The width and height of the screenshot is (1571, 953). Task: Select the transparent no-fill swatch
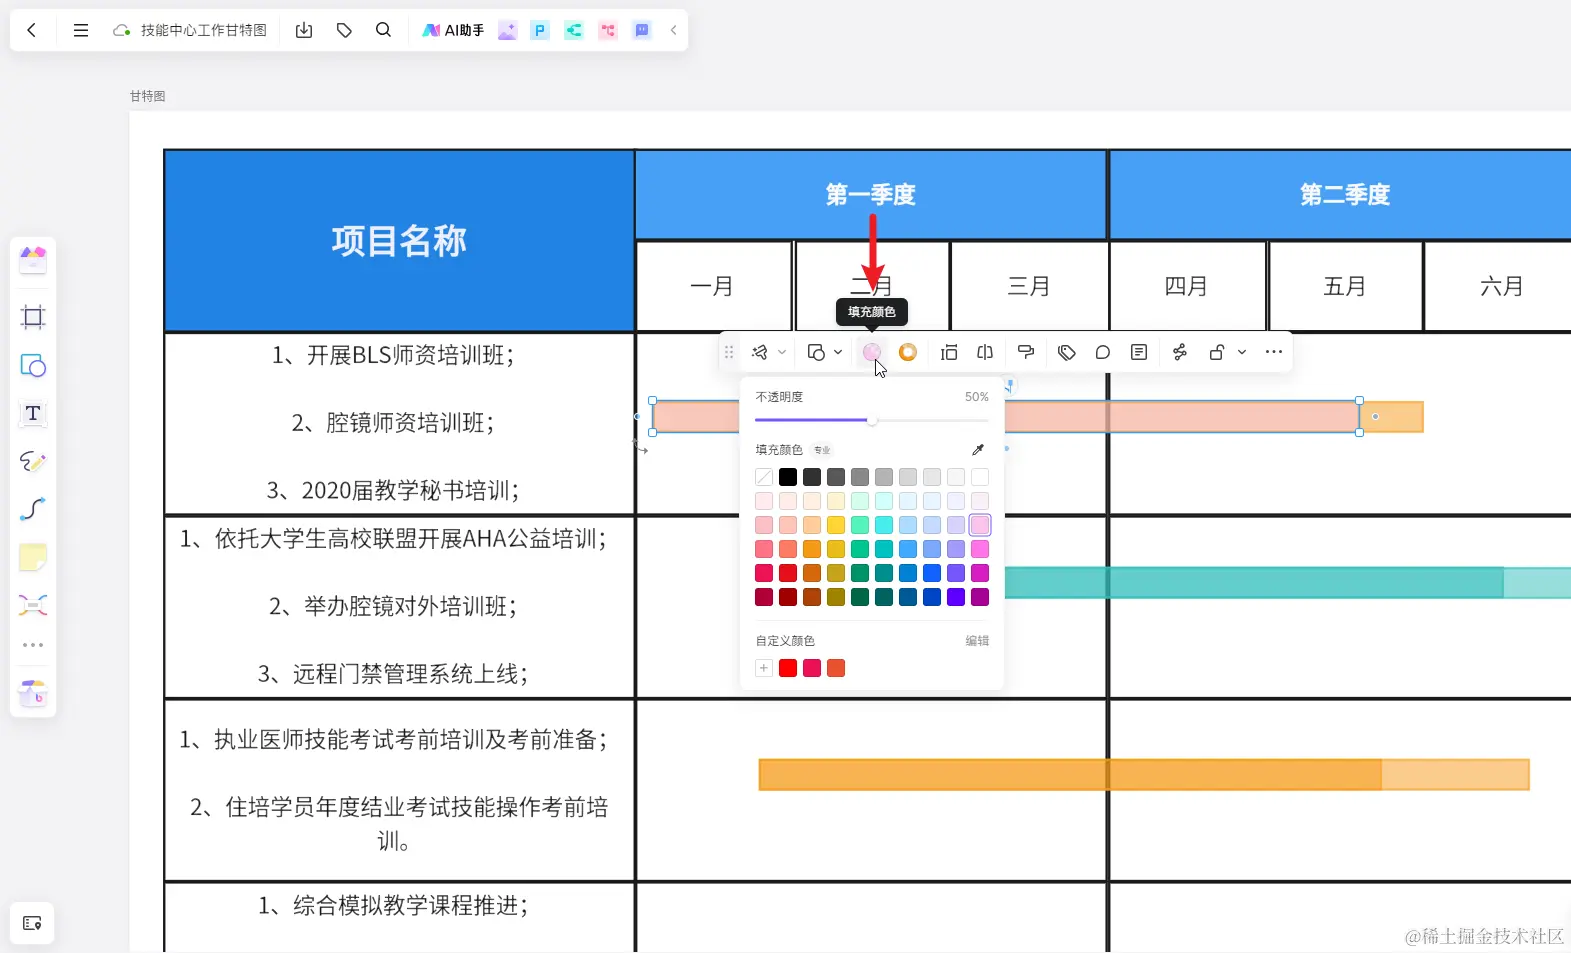pyautogui.click(x=764, y=477)
